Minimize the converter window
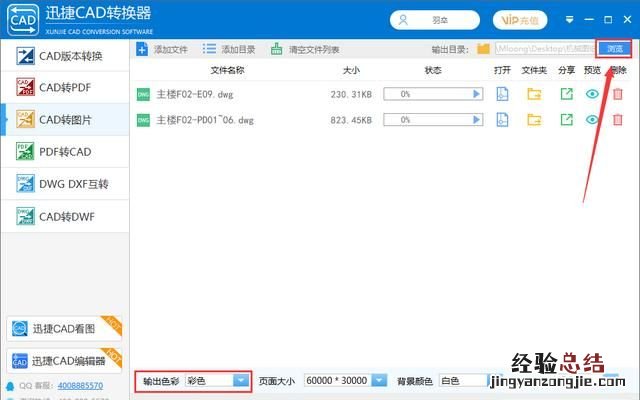The width and height of the screenshot is (640, 400). click(589, 20)
